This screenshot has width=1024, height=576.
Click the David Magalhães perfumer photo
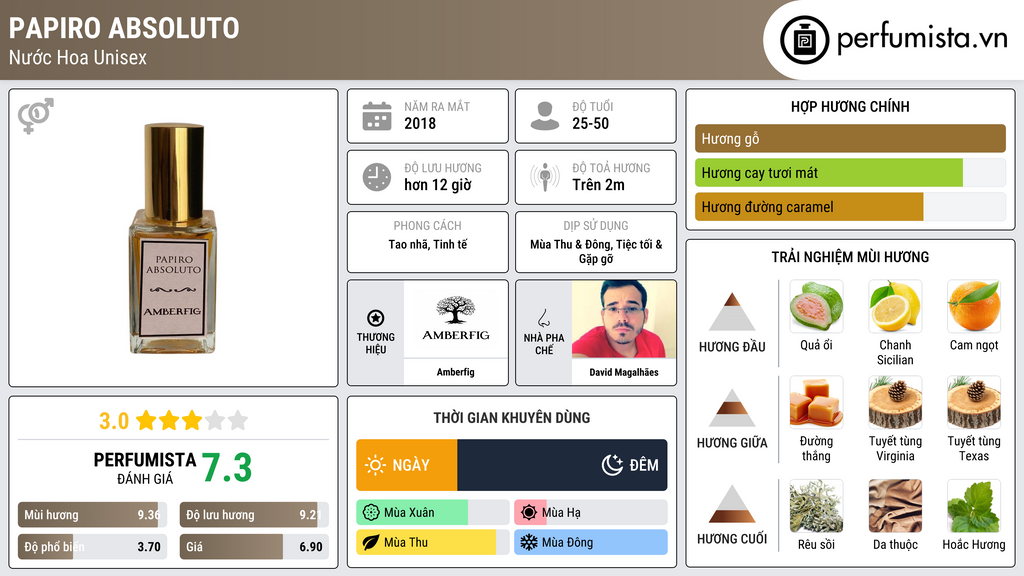624,319
